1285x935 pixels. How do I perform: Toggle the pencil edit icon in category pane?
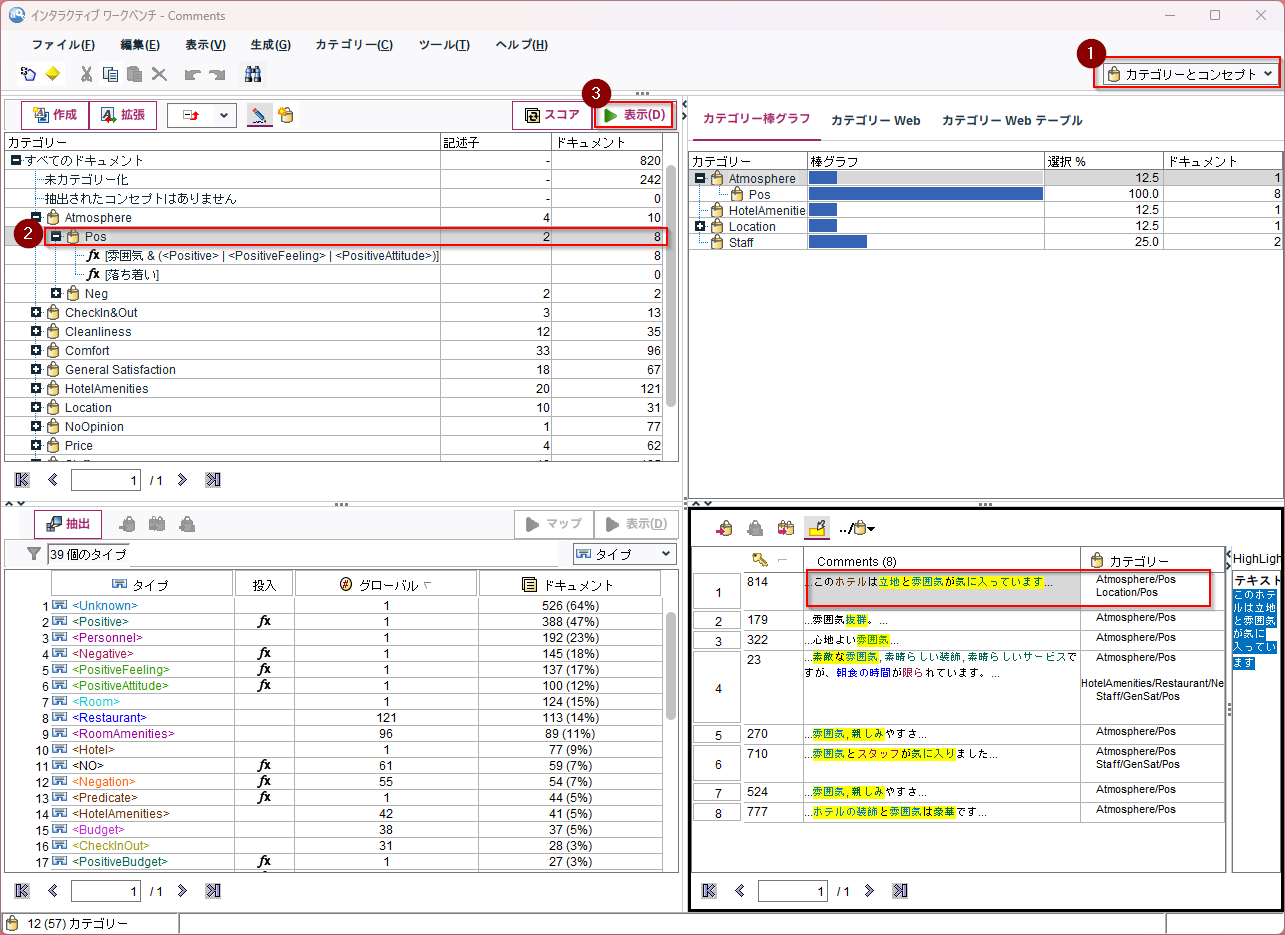pyautogui.click(x=259, y=115)
